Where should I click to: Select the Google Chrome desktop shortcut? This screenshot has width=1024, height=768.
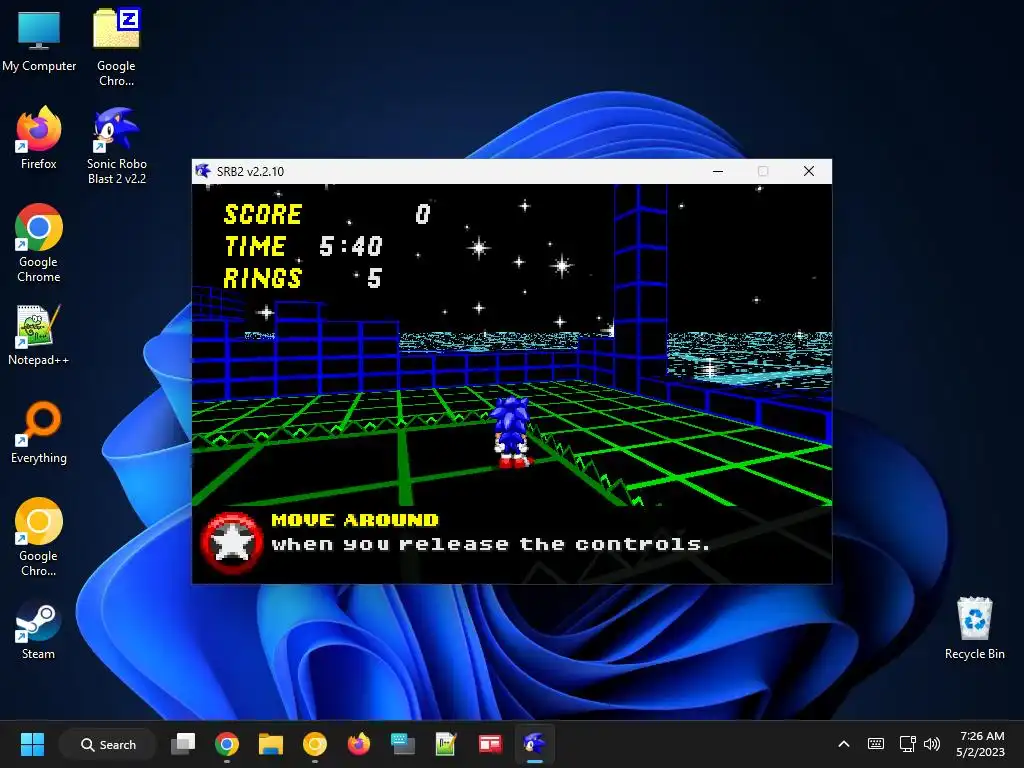click(39, 243)
